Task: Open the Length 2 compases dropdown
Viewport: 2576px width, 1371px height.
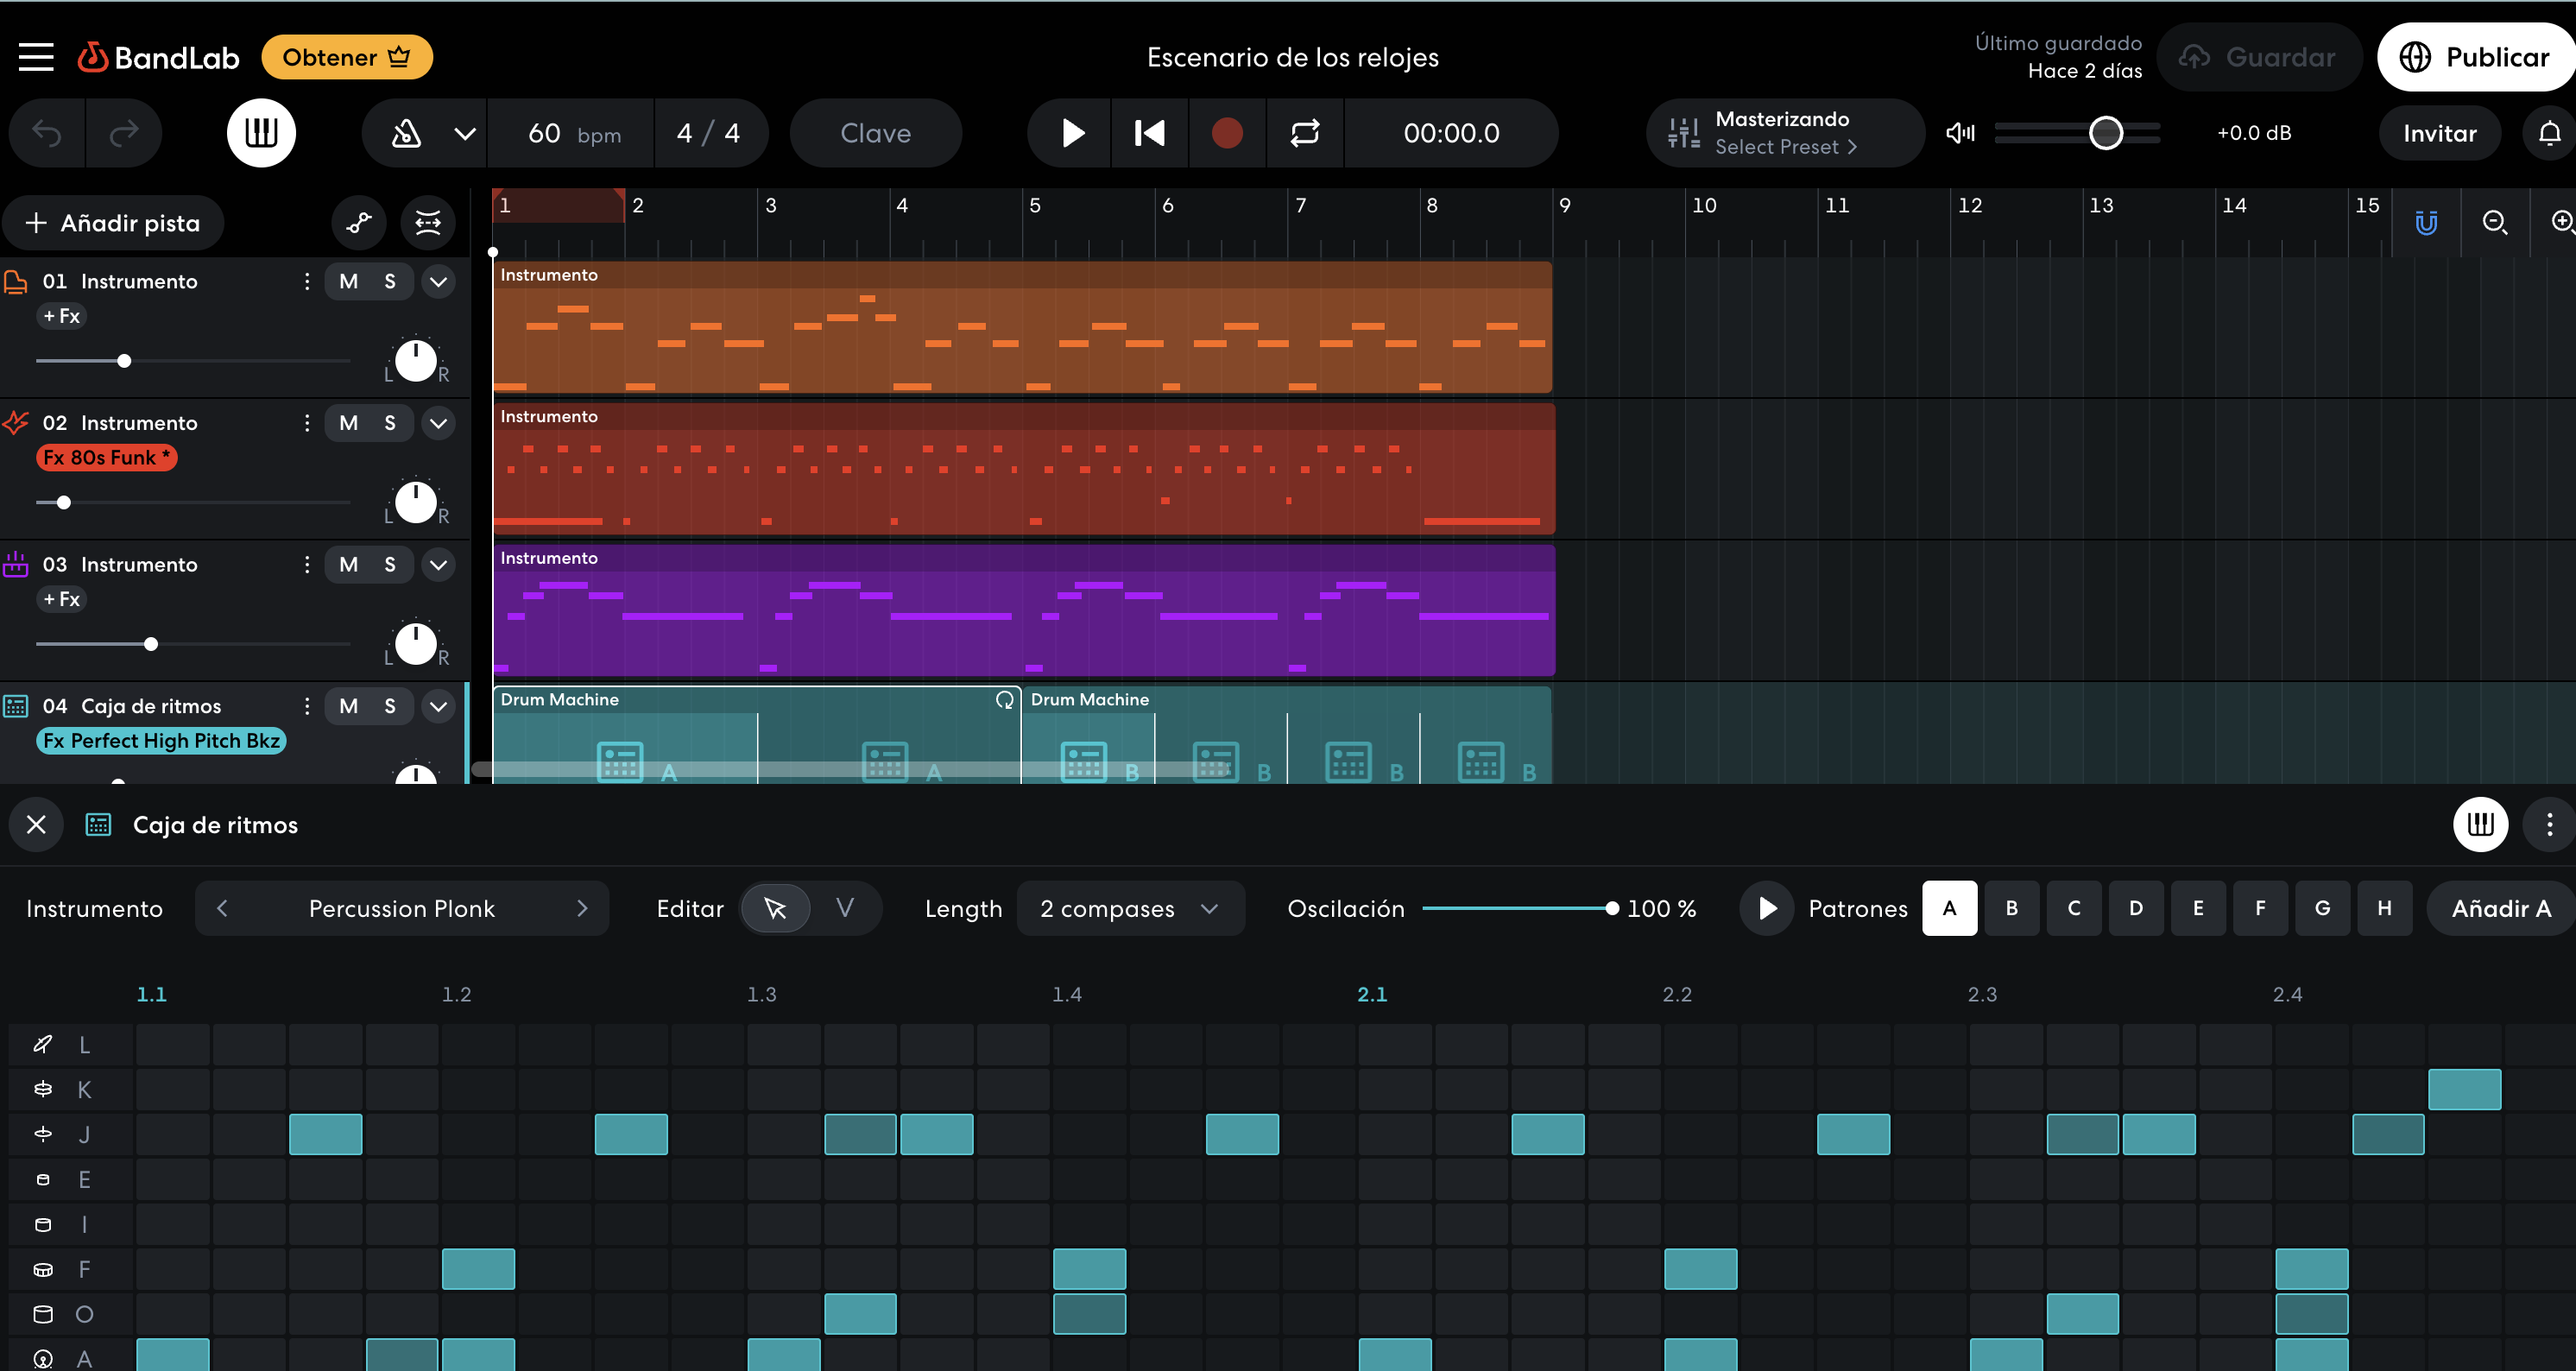Action: [x=1130, y=908]
